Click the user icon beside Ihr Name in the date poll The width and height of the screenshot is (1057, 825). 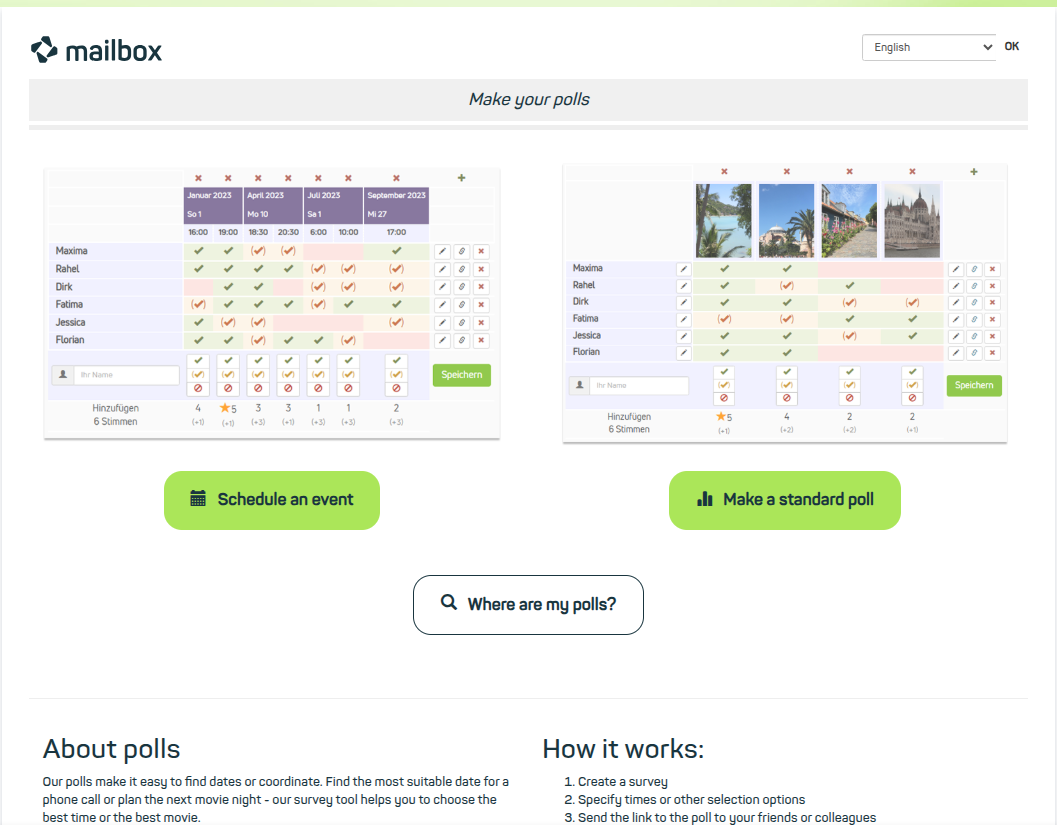(62, 375)
